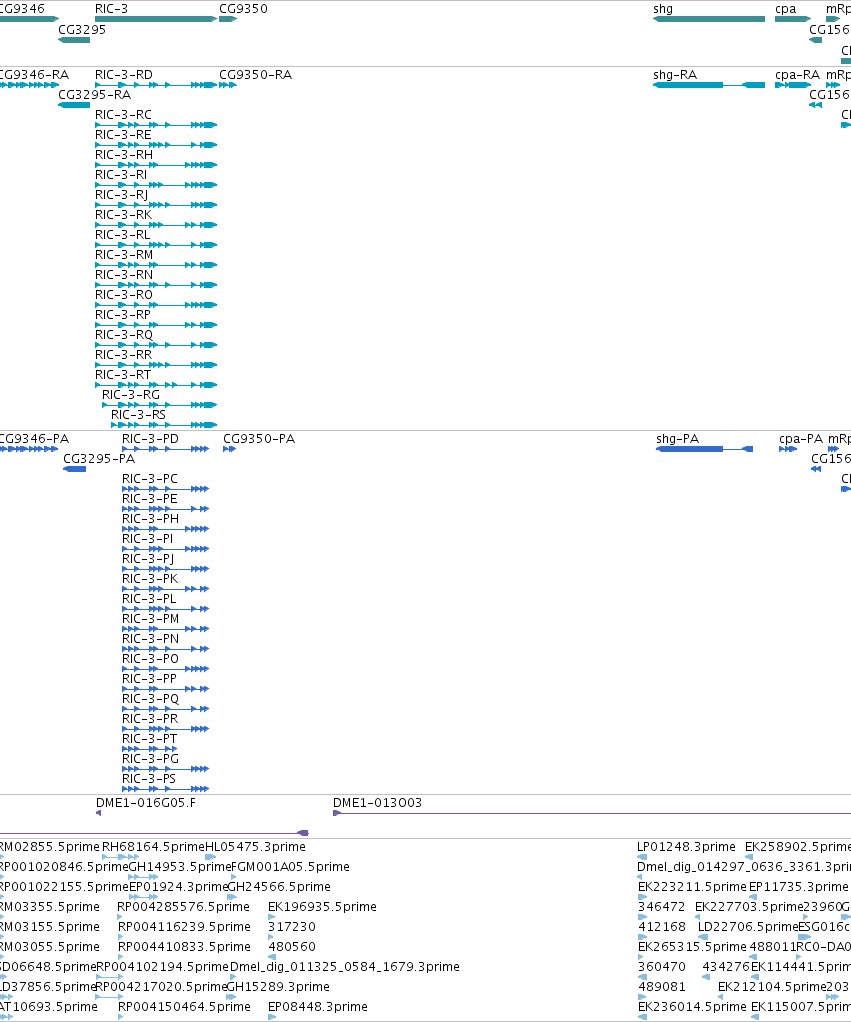Screen dimensions: 851x1022
Task: Click the CG9350 gene label
Action: 243,8
